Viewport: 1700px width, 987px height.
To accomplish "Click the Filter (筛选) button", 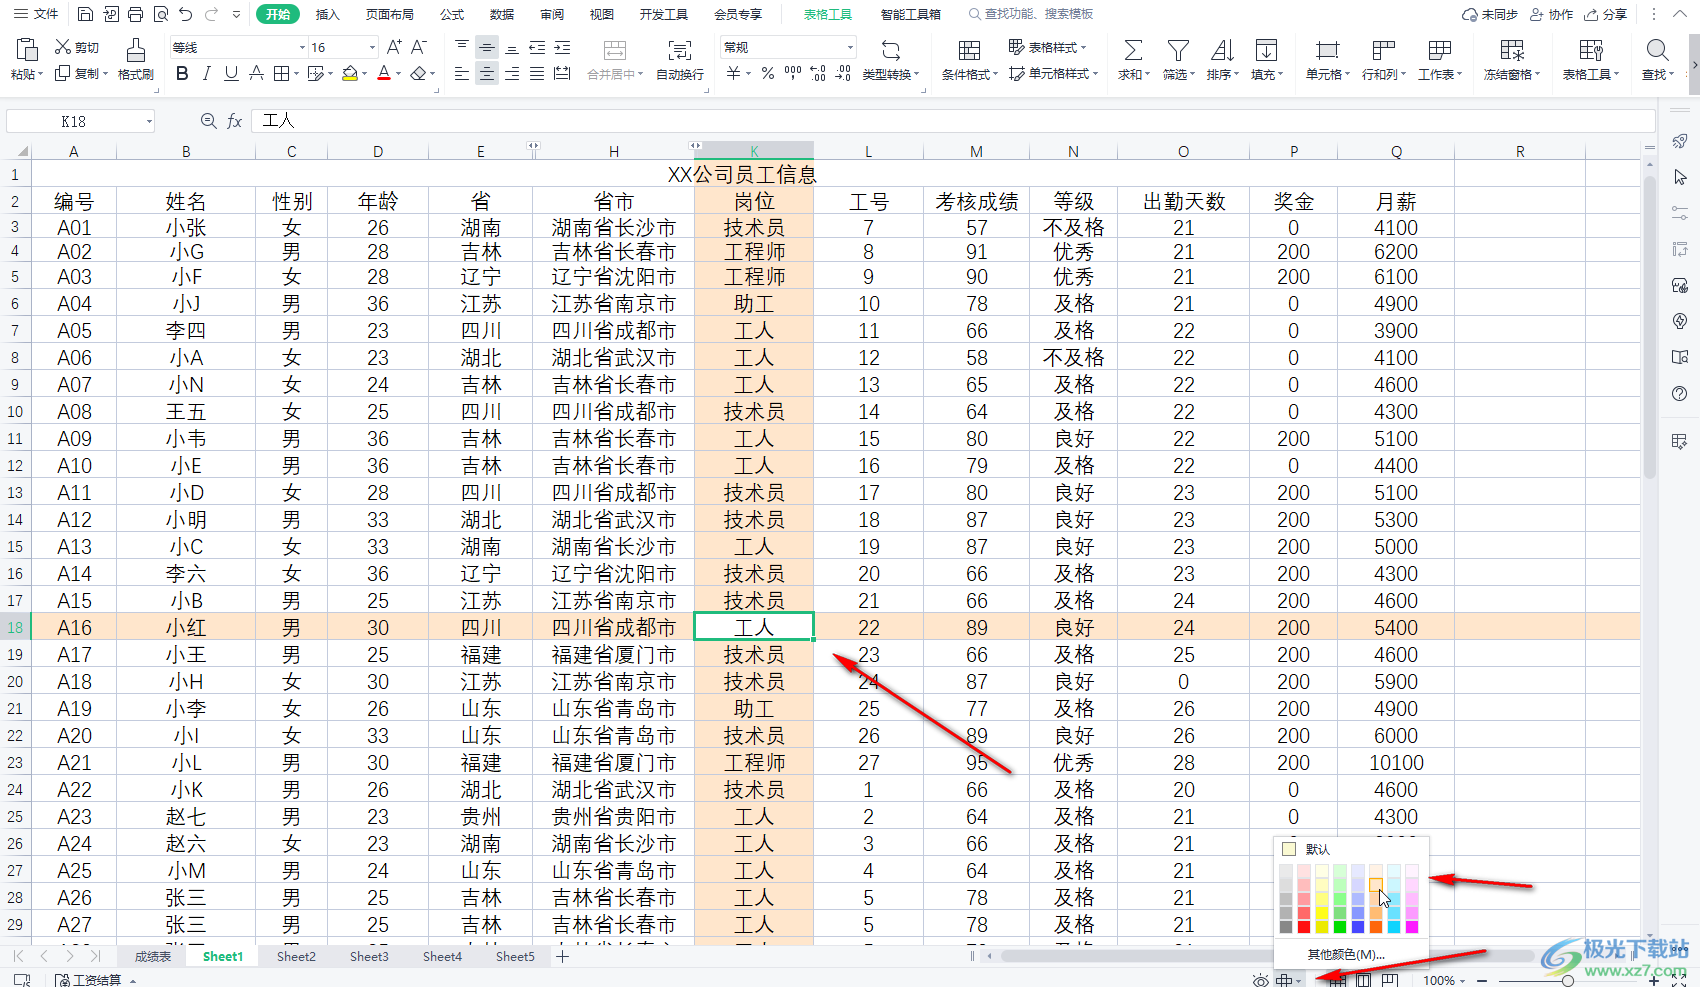I will (x=1179, y=59).
